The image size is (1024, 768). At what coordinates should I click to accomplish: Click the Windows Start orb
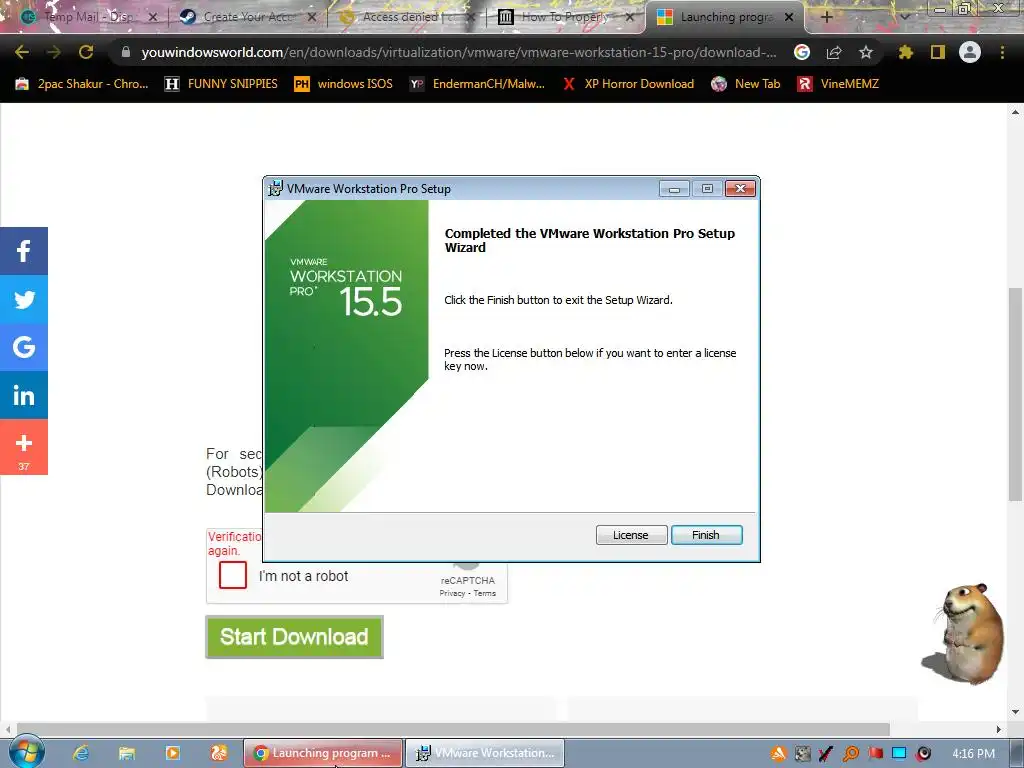point(26,752)
